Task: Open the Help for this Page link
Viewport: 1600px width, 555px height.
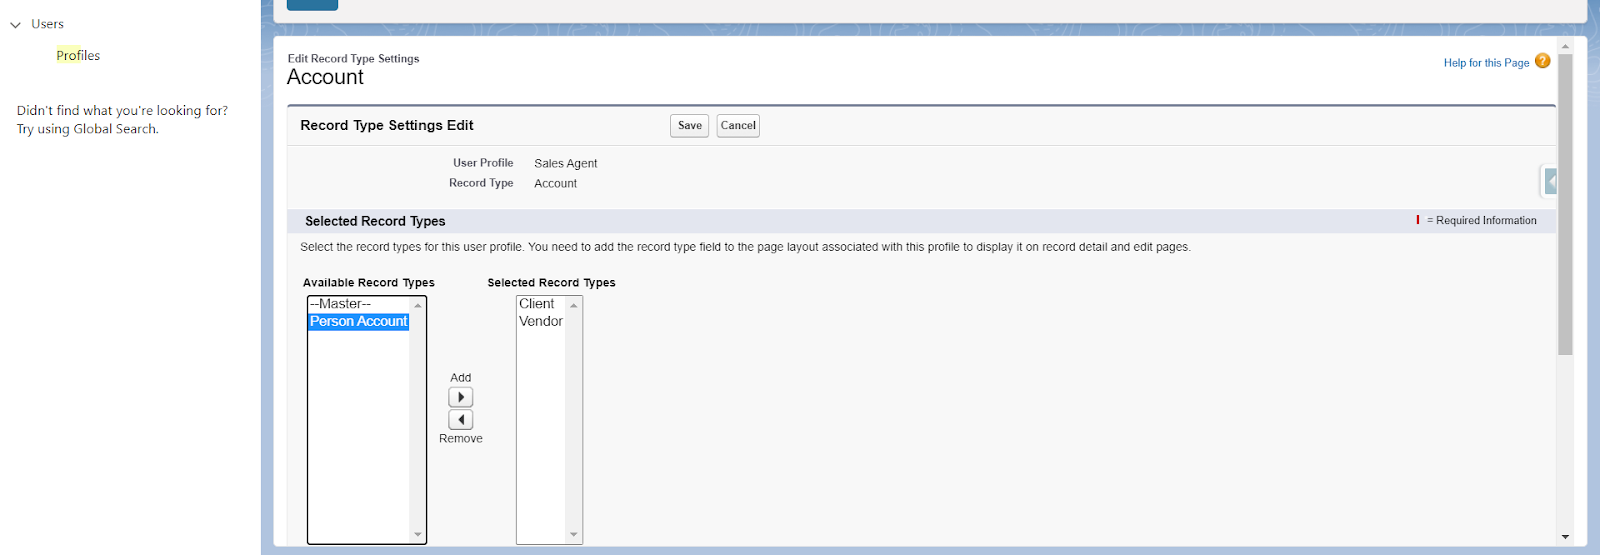Action: coord(1486,63)
